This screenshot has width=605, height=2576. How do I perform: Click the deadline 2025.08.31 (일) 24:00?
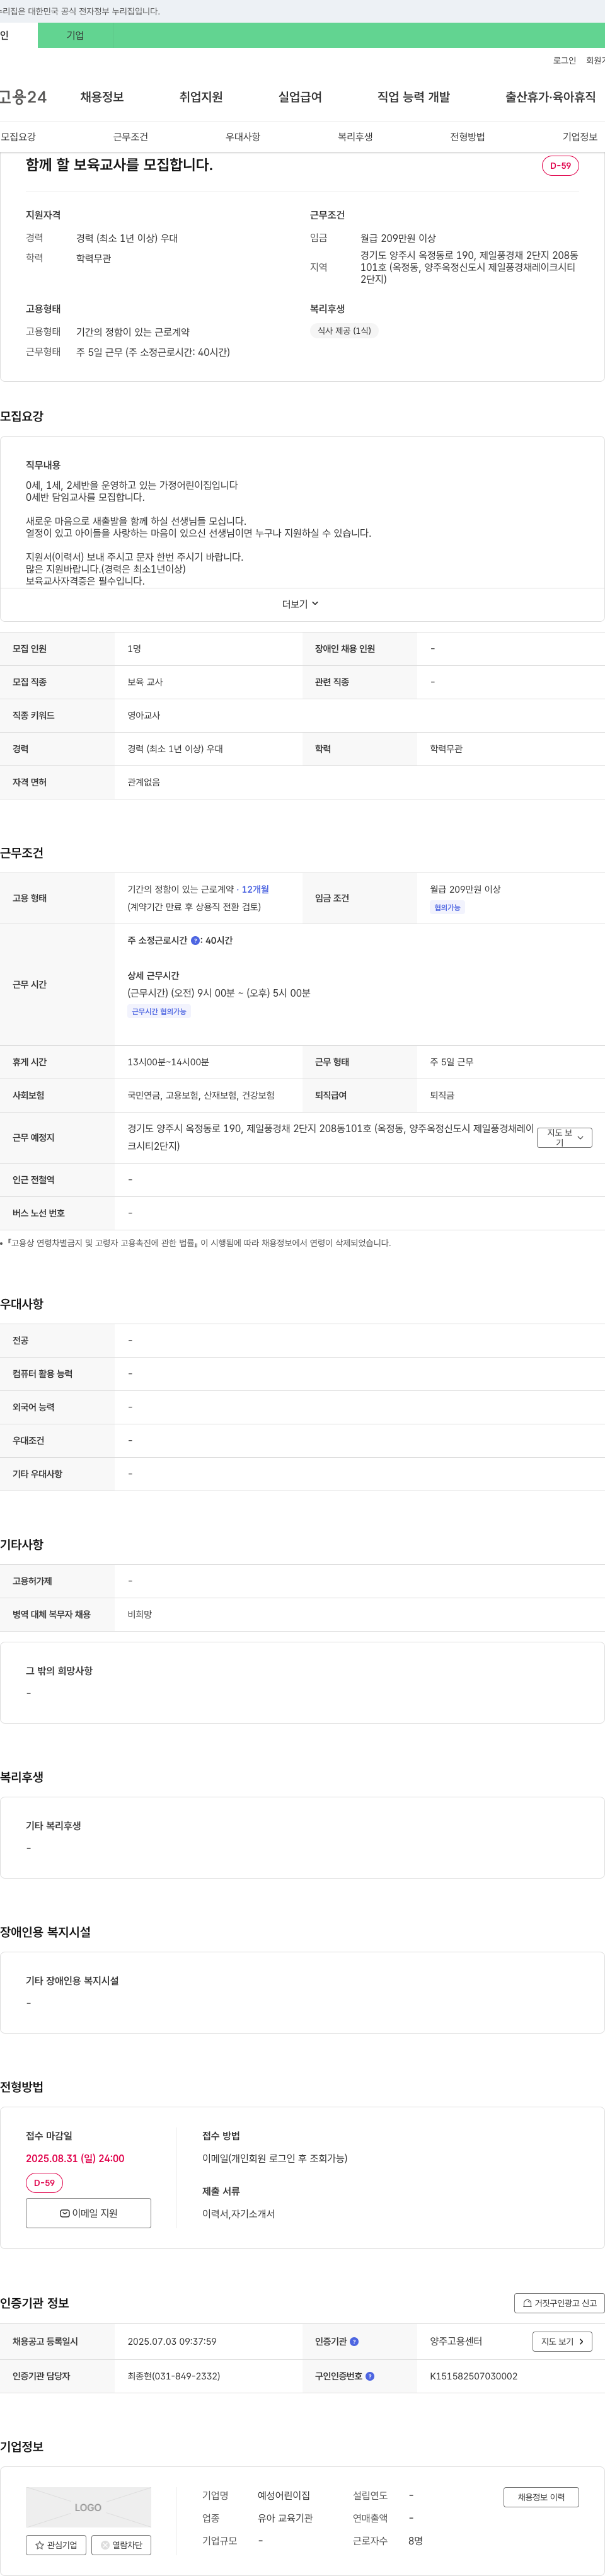pos(75,2158)
